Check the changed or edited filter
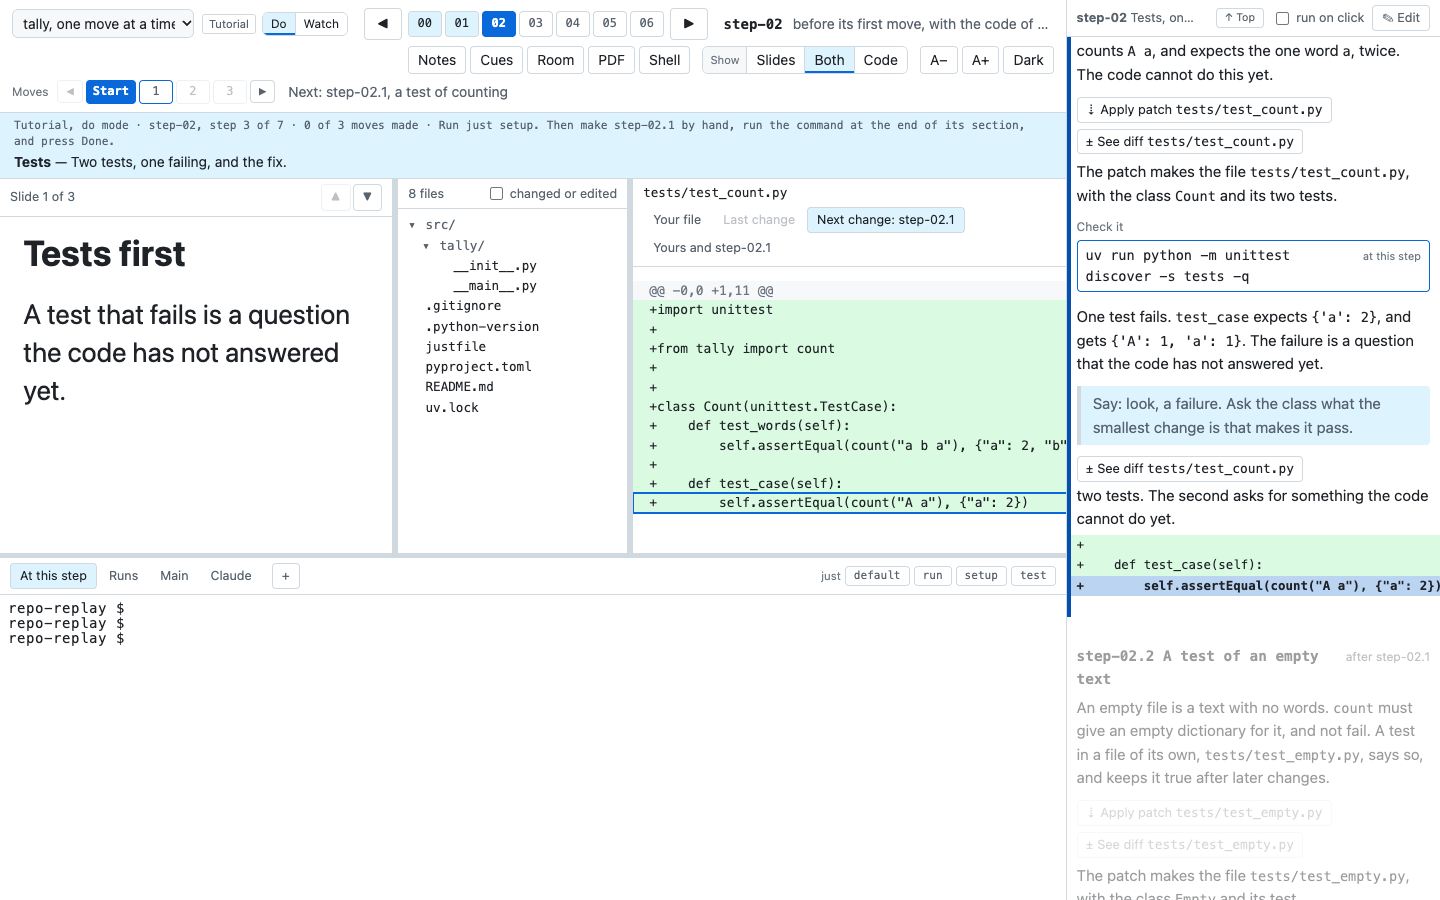 click(x=496, y=194)
